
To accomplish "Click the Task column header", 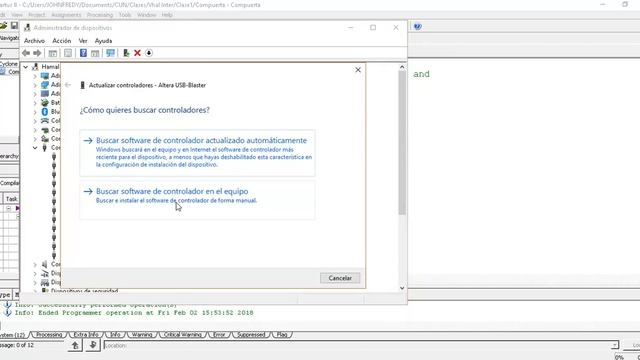I will [11, 199].
